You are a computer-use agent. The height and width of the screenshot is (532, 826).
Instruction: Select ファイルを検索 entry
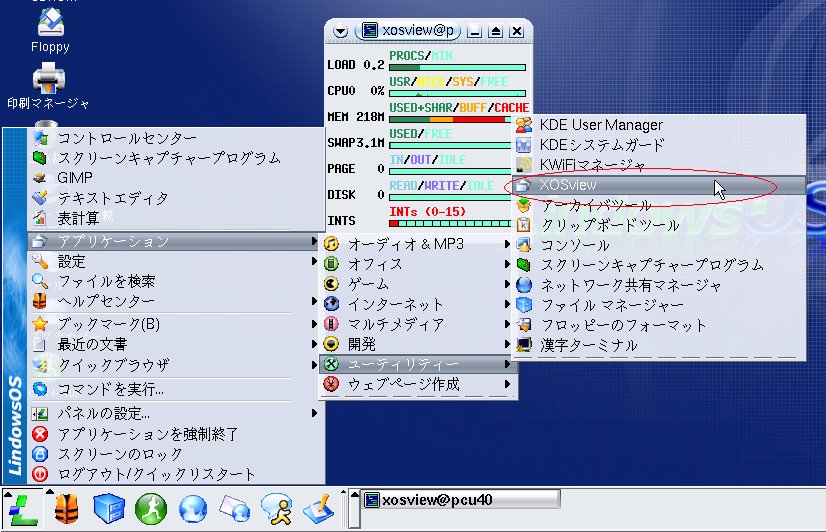tap(175, 281)
